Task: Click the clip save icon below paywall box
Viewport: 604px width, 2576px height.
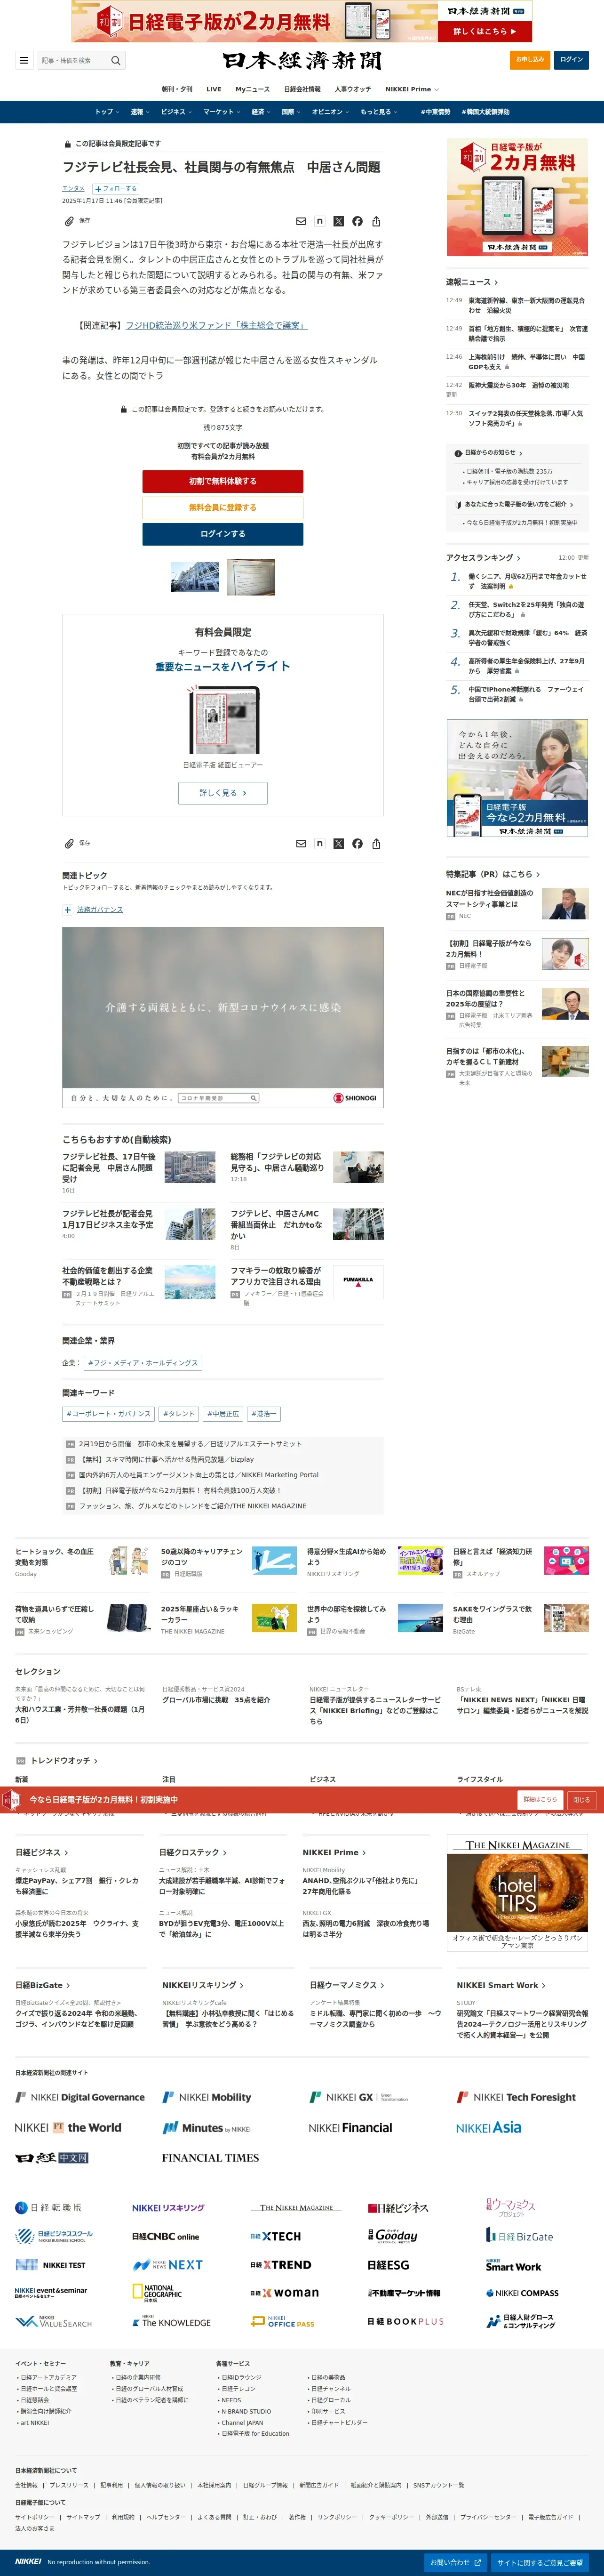Action: pos(69,843)
